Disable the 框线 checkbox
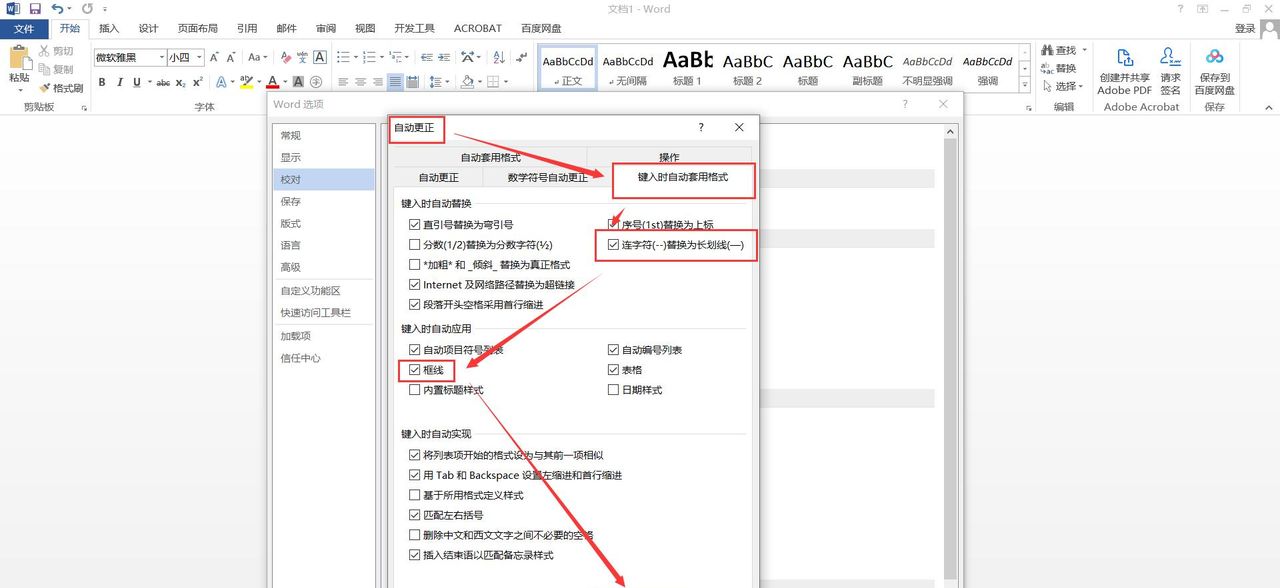 point(414,369)
